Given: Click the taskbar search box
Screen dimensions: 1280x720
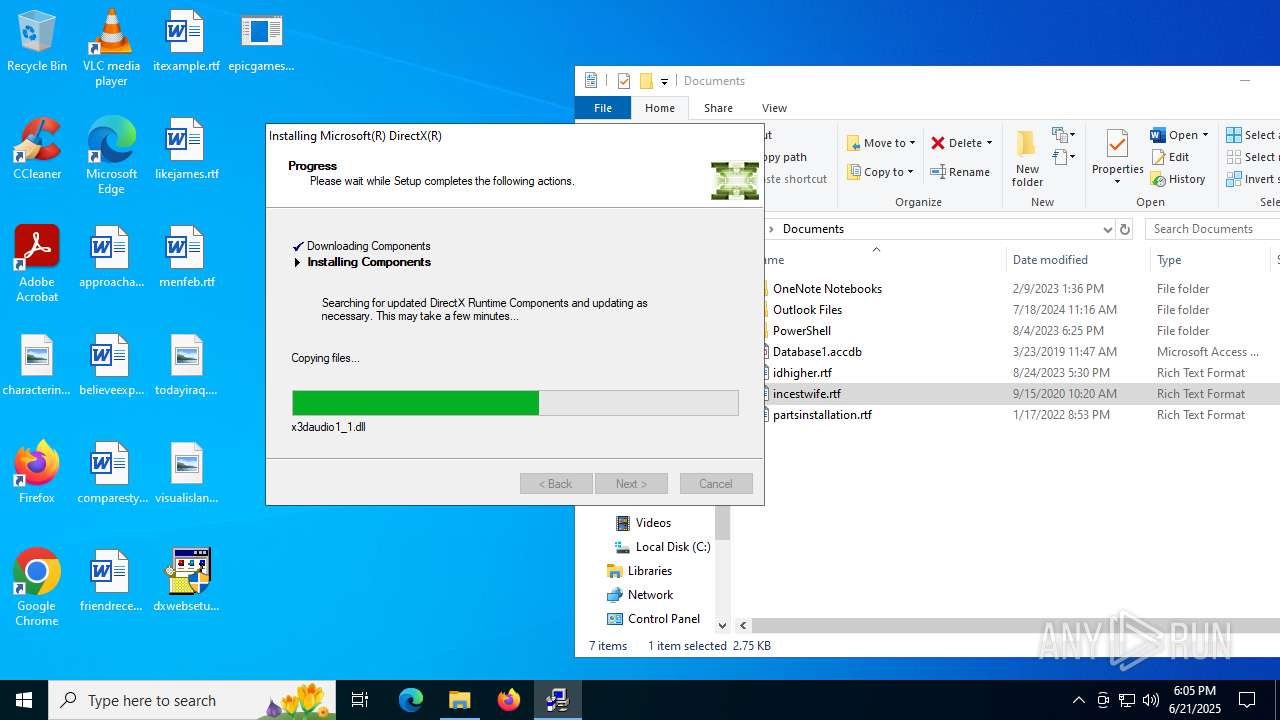Looking at the screenshot, I should (x=191, y=700).
